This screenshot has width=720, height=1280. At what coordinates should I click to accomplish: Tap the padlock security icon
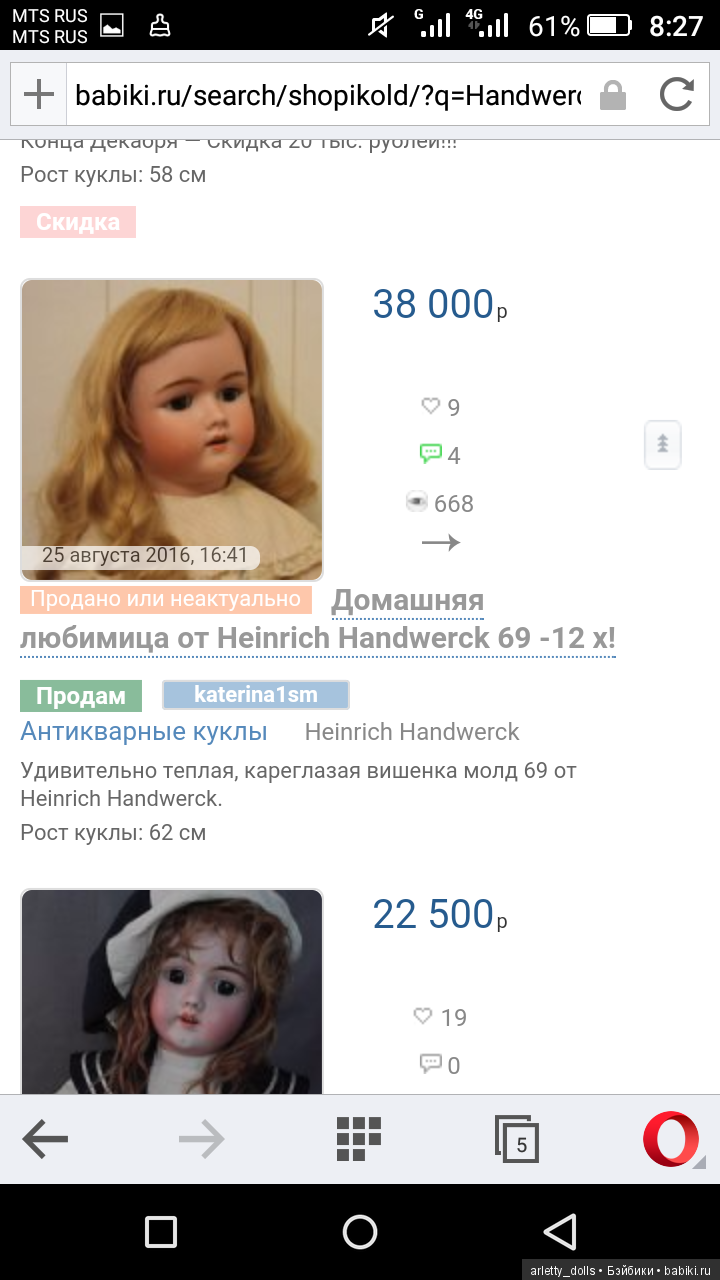(x=612, y=96)
